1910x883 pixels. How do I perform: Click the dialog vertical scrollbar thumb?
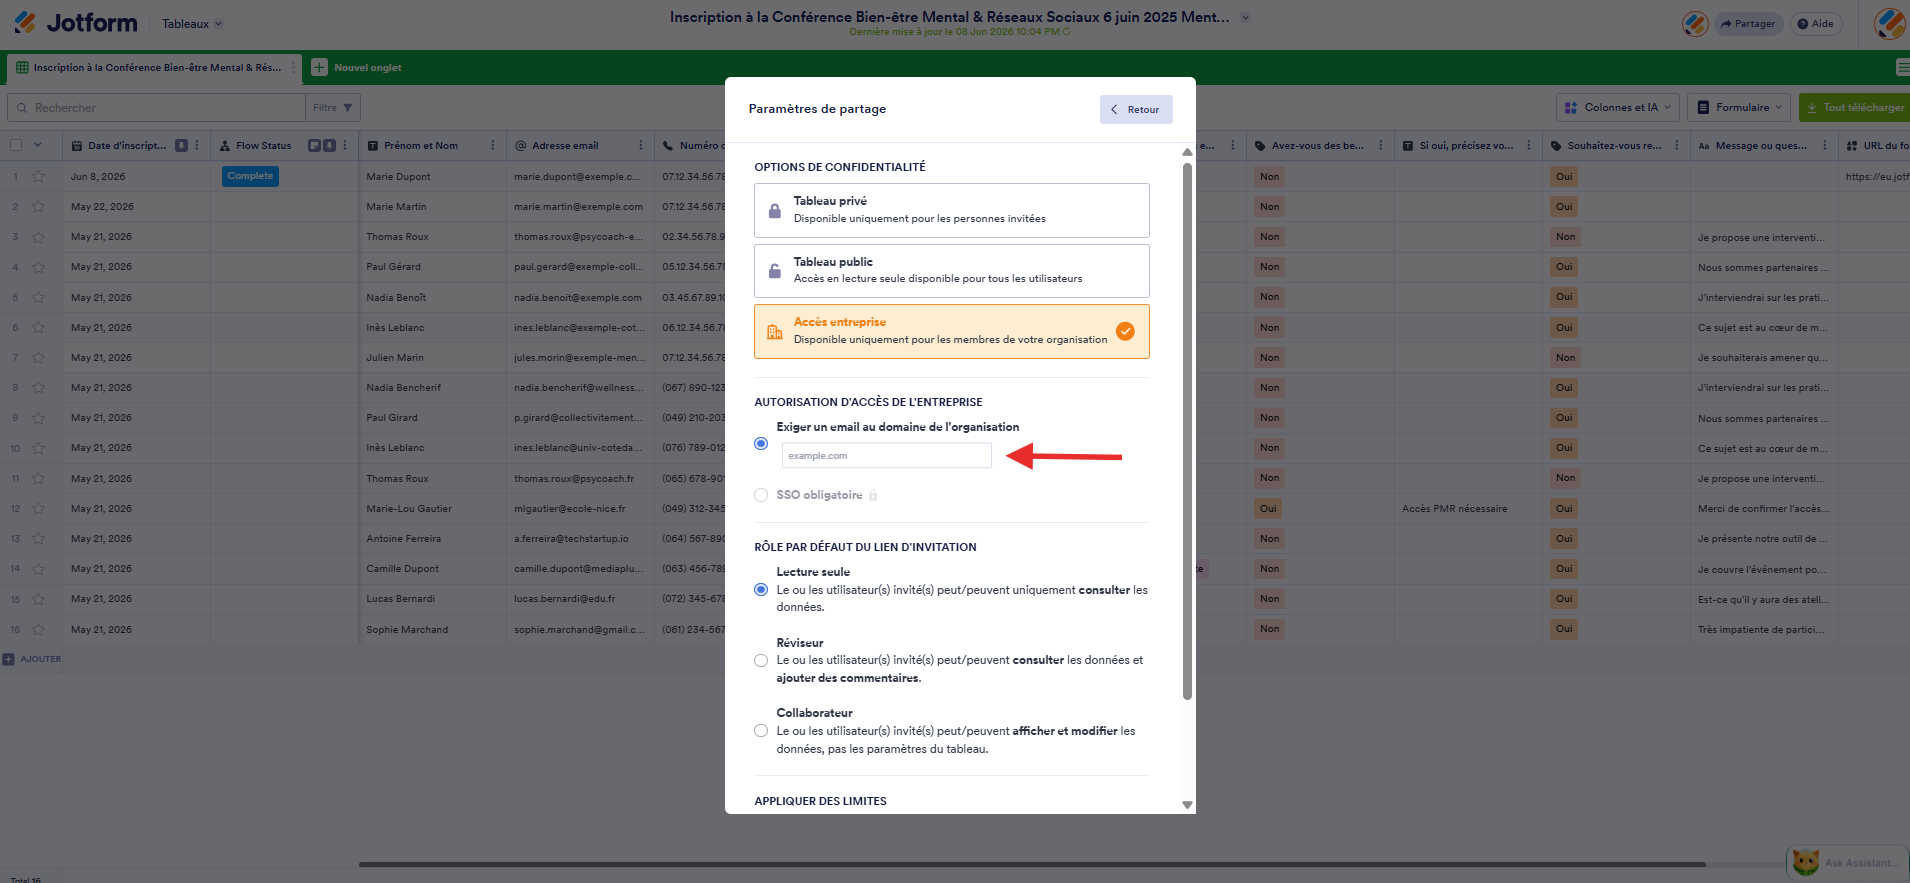coord(1187,430)
